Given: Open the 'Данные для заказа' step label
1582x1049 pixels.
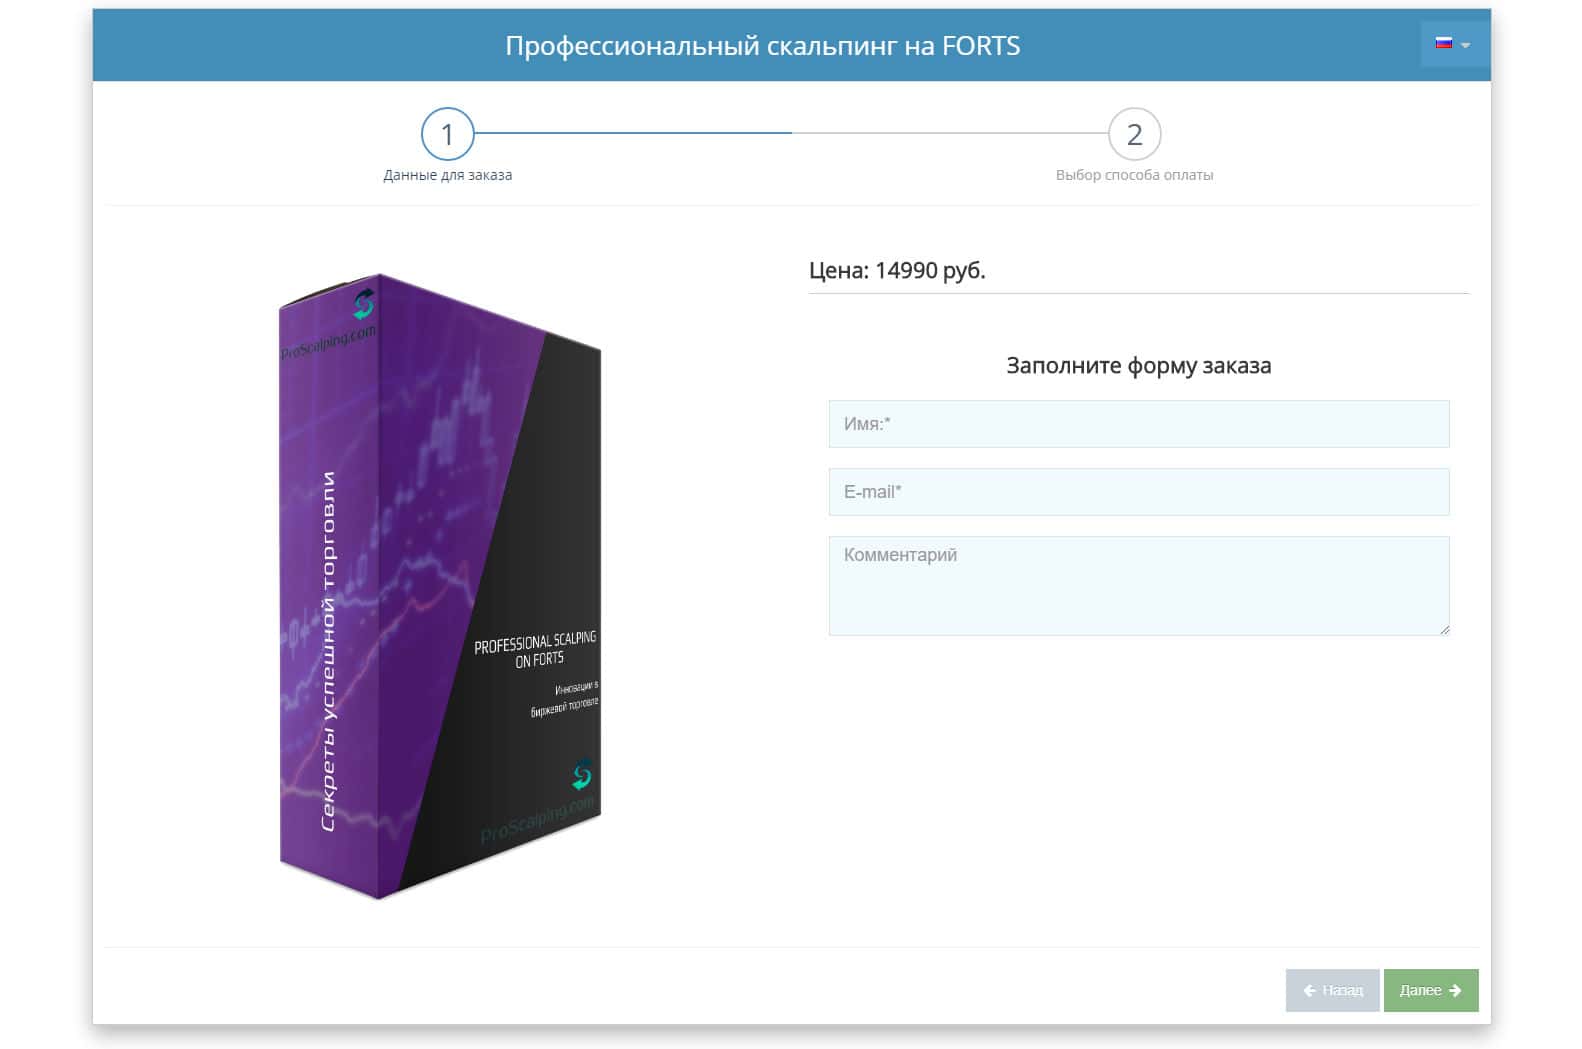Looking at the screenshot, I should pyautogui.click(x=447, y=175).
